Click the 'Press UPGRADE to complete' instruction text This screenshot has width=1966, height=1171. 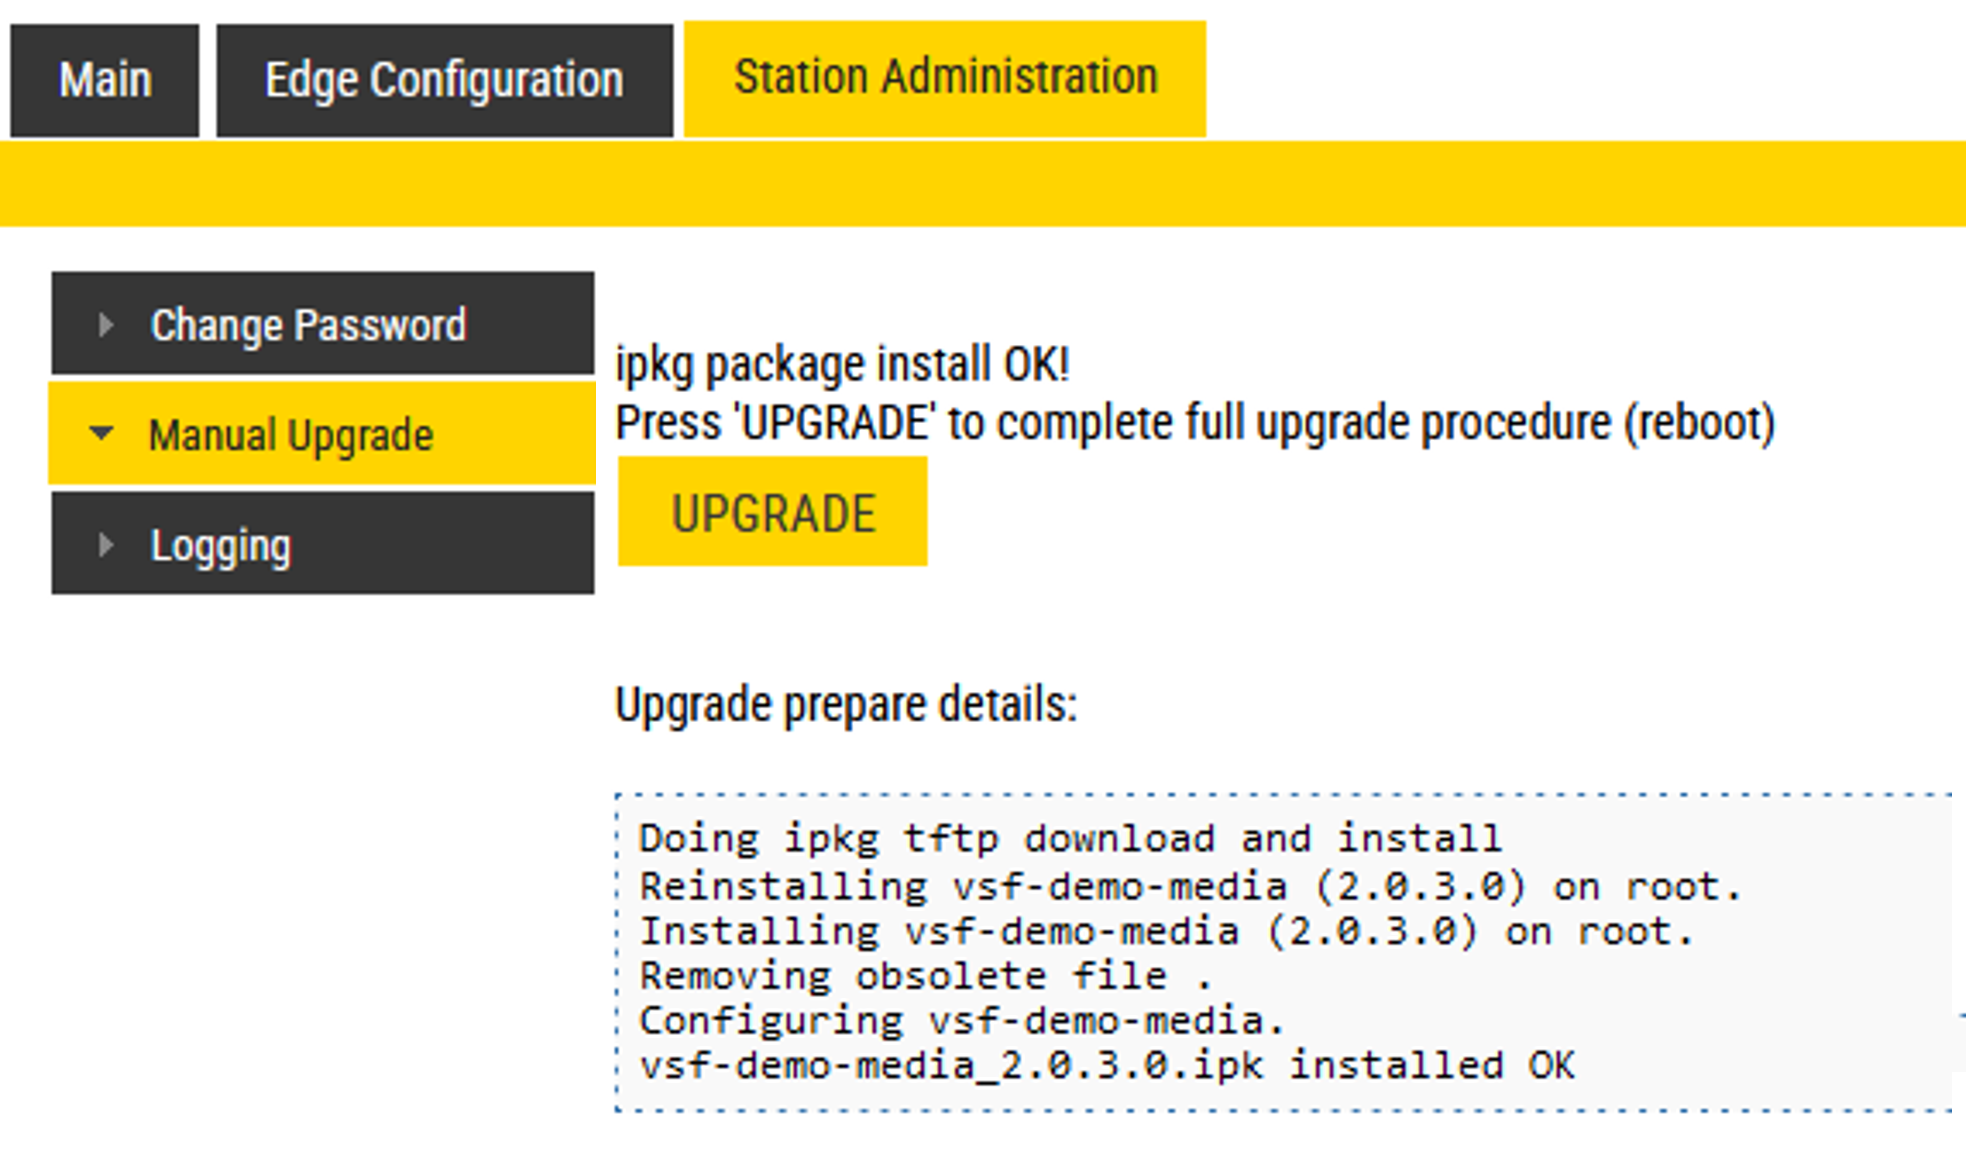pyautogui.click(x=1194, y=423)
